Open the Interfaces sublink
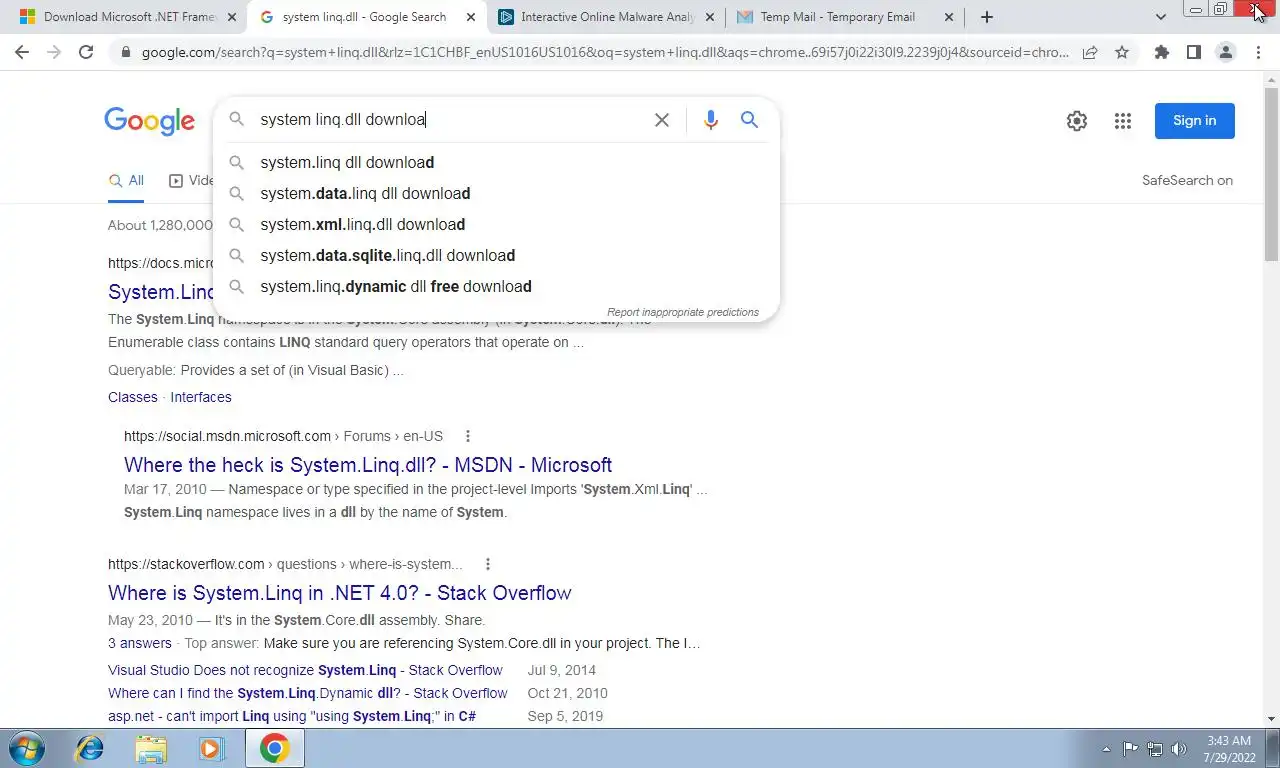1280x768 pixels. pyautogui.click(x=201, y=397)
